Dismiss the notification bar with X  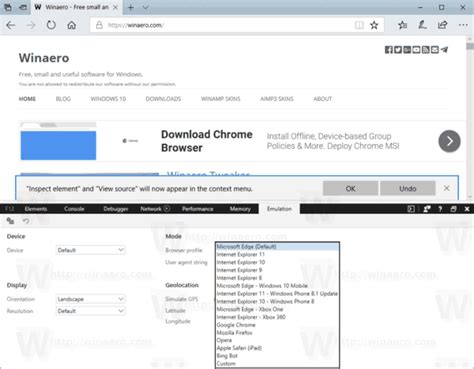pos(447,188)
